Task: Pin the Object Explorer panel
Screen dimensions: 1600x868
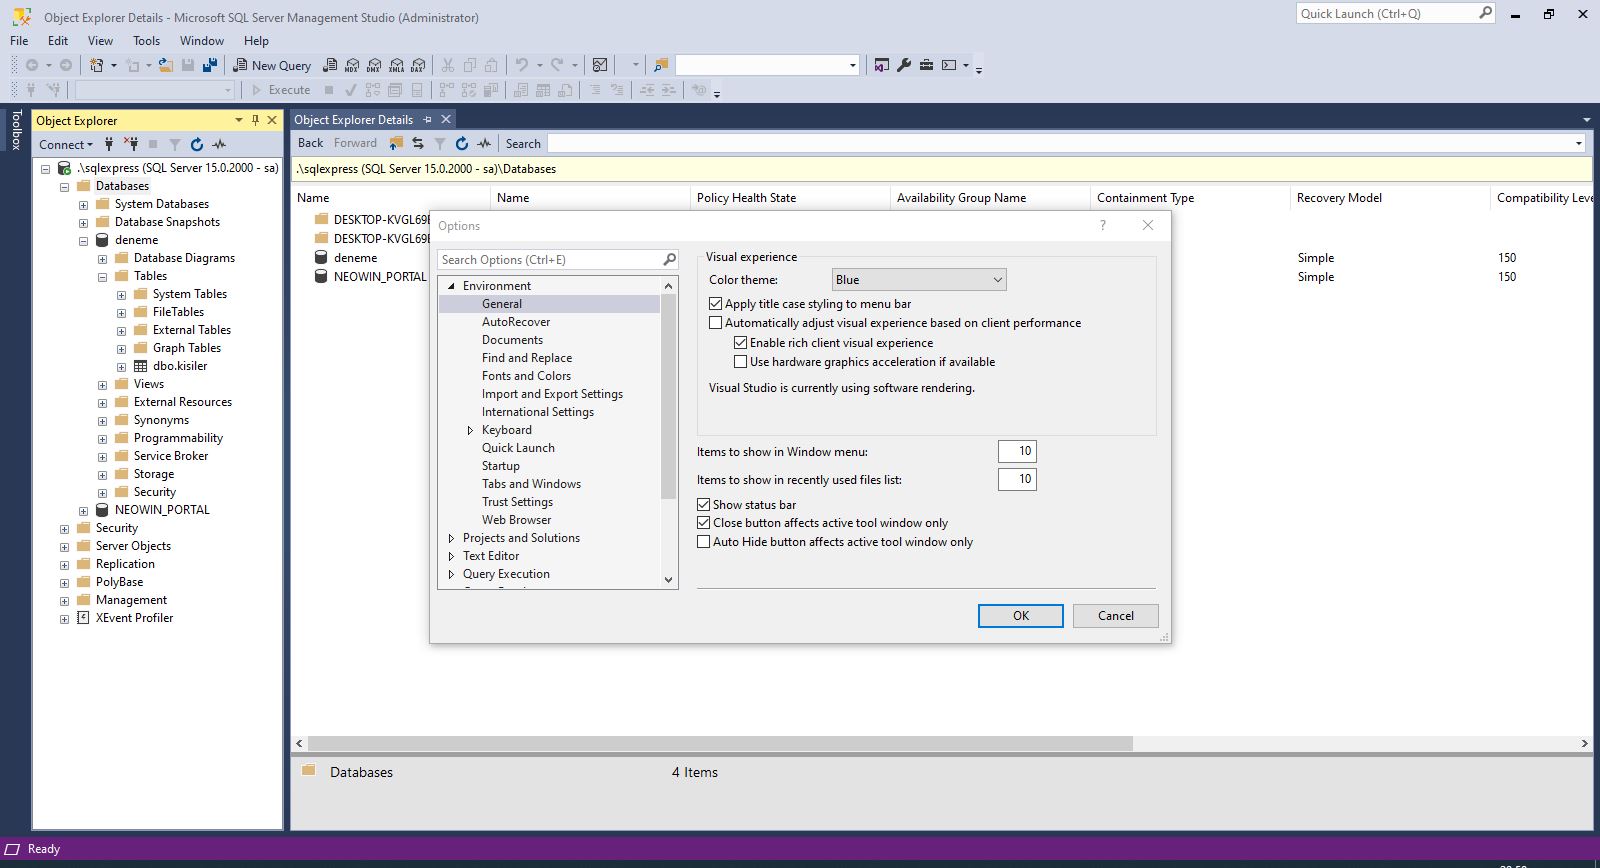Action: click(x=255, y=120)
